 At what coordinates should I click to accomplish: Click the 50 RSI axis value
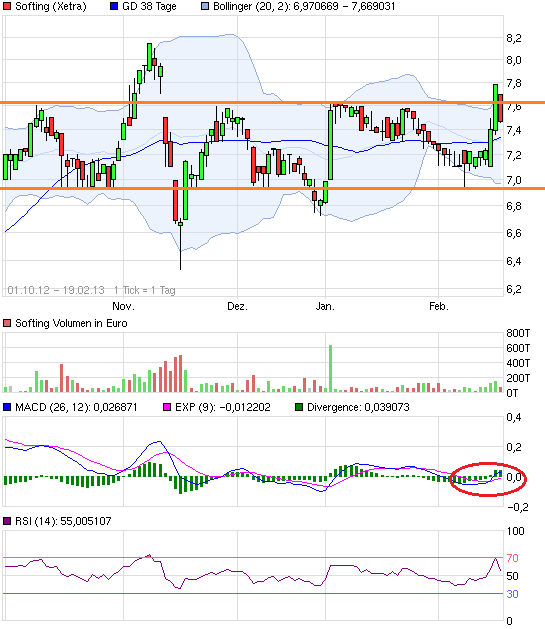(x=513, y=576)
